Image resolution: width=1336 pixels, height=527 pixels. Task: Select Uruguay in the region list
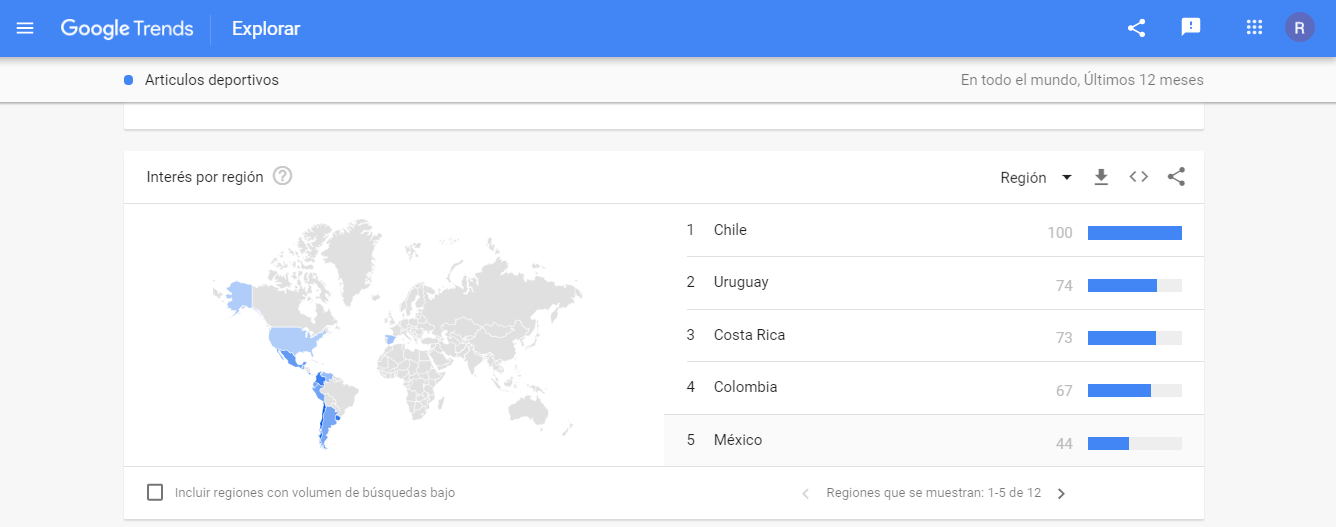pyautogui.click(x=934, y=283)
